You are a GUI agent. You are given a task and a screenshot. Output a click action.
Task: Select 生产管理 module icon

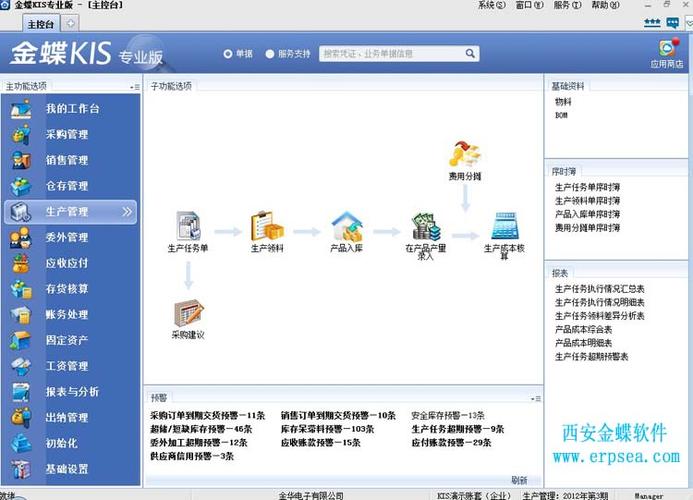click(x=21, y=212)
